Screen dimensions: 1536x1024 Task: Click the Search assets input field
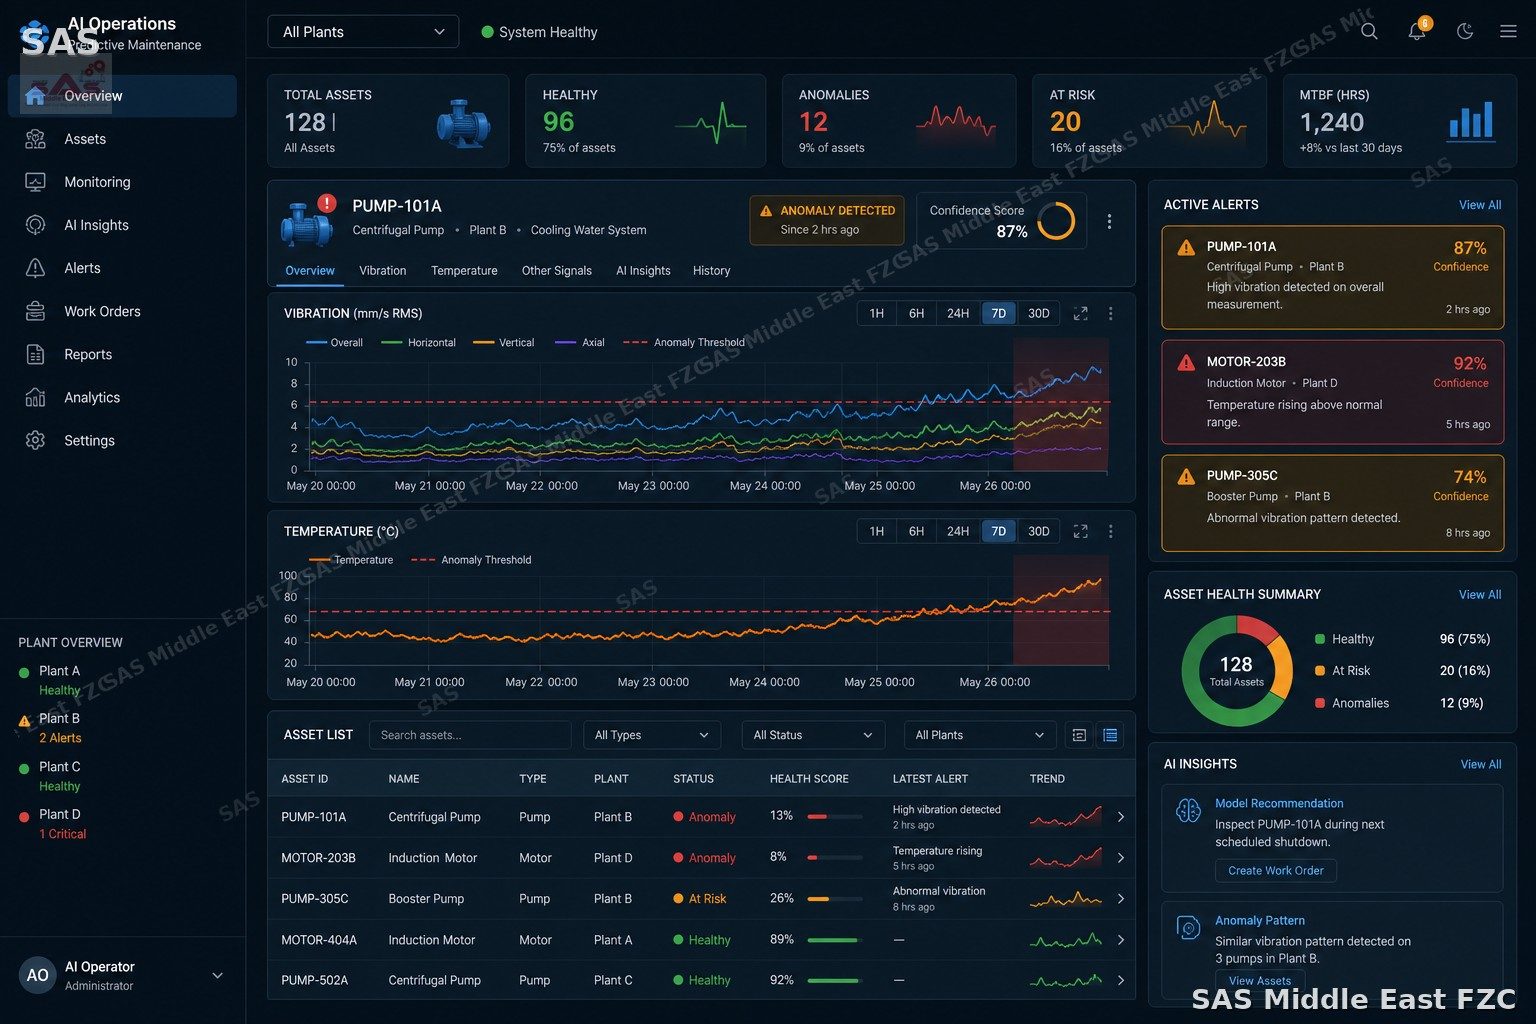(x=470, y=735)
